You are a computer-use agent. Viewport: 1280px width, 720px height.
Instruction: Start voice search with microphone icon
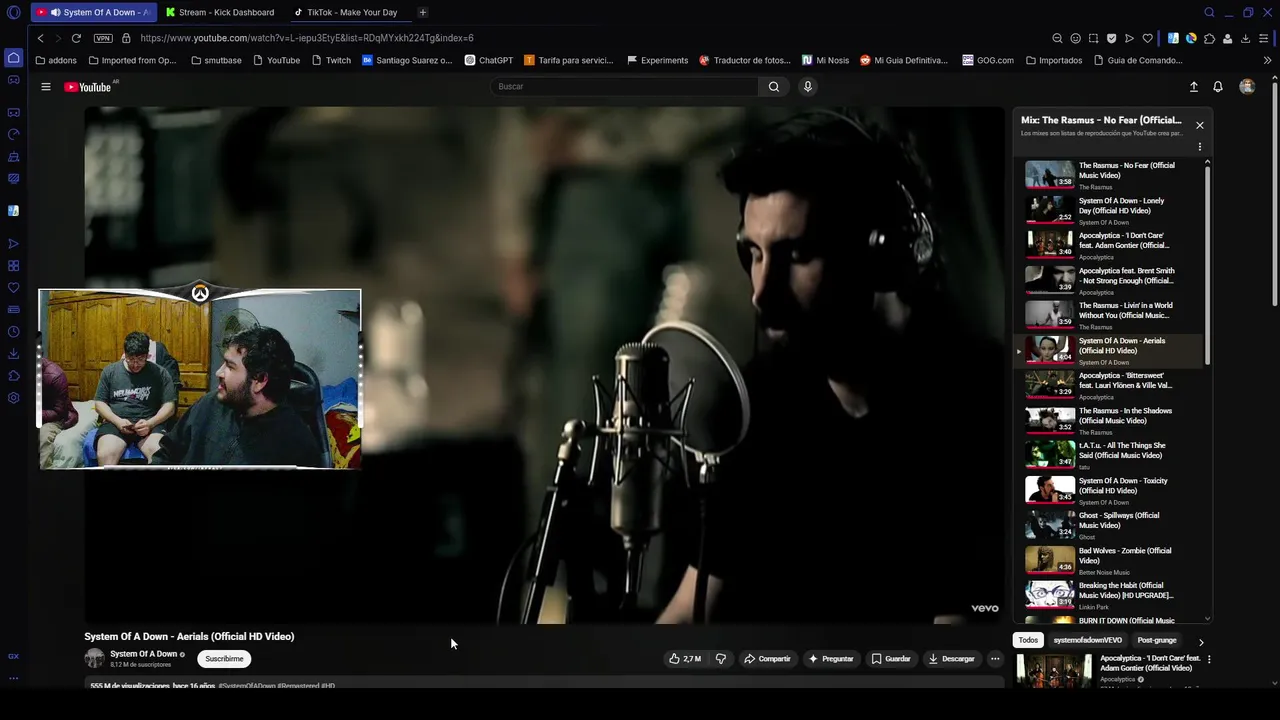[807, 87]
